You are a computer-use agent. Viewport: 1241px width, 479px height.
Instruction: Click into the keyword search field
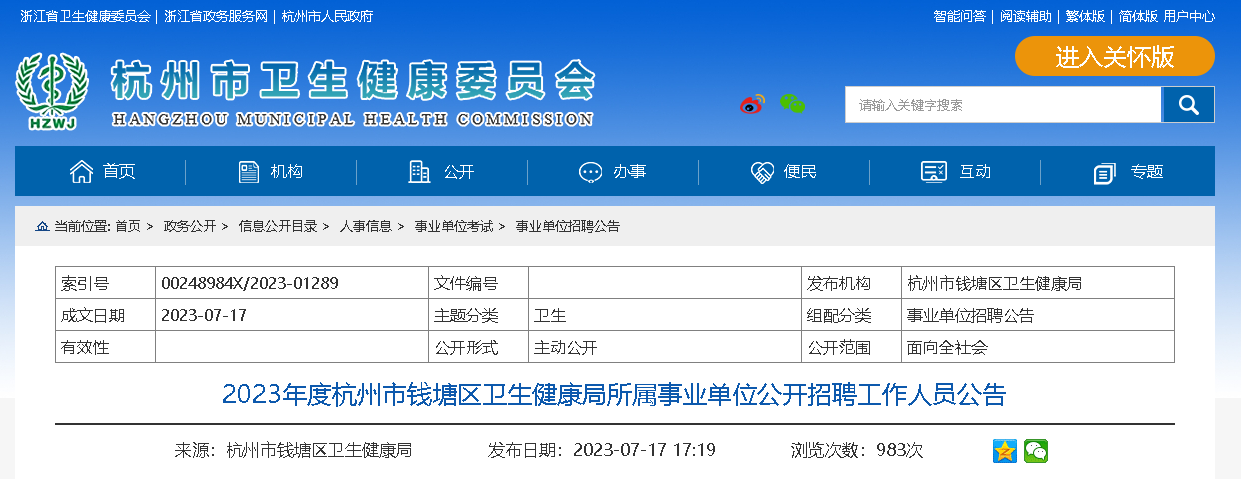(x=1002, y=105)
